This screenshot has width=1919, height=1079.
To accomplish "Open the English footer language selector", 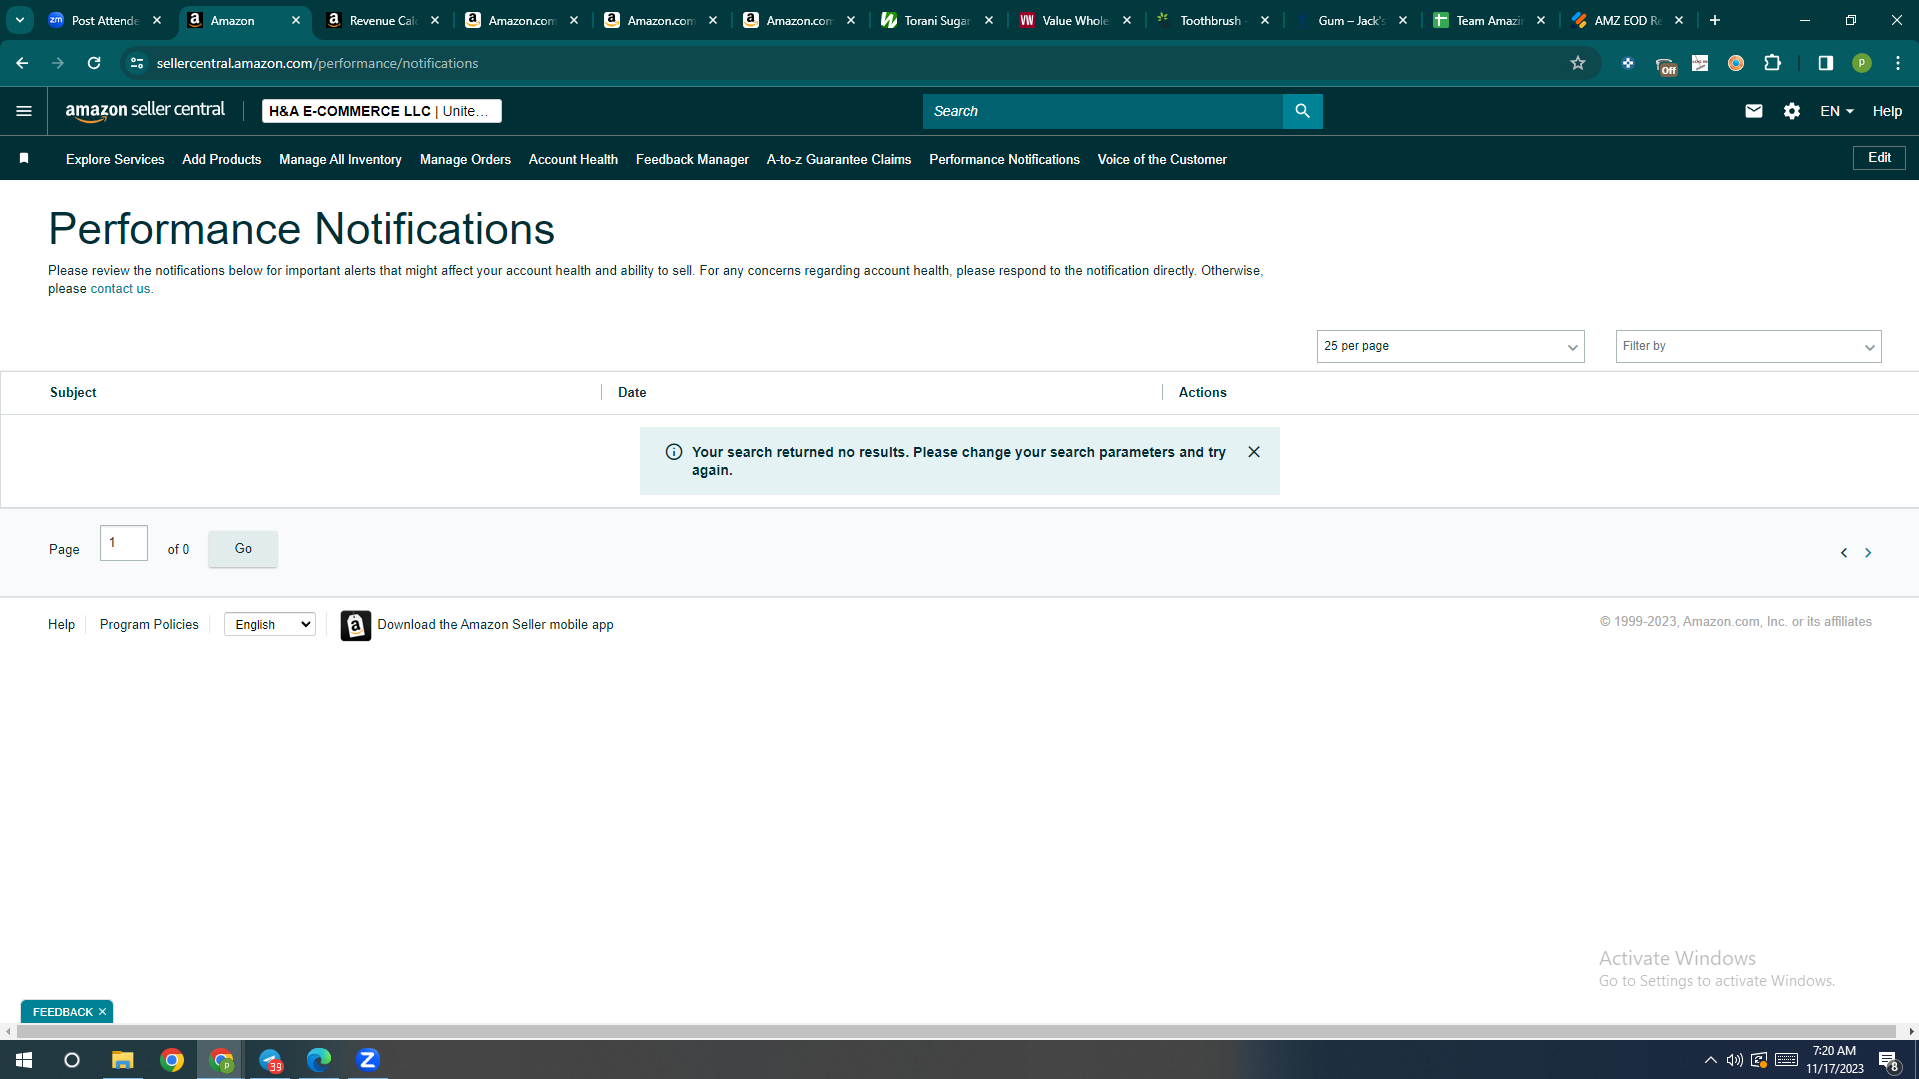I will point(270,624).
